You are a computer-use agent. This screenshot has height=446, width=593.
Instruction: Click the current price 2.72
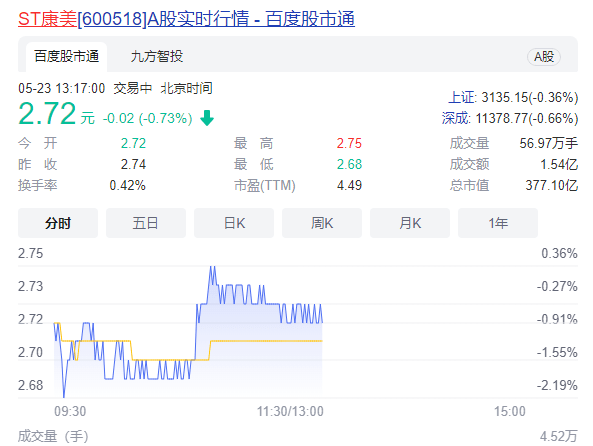tap(47, 113)
